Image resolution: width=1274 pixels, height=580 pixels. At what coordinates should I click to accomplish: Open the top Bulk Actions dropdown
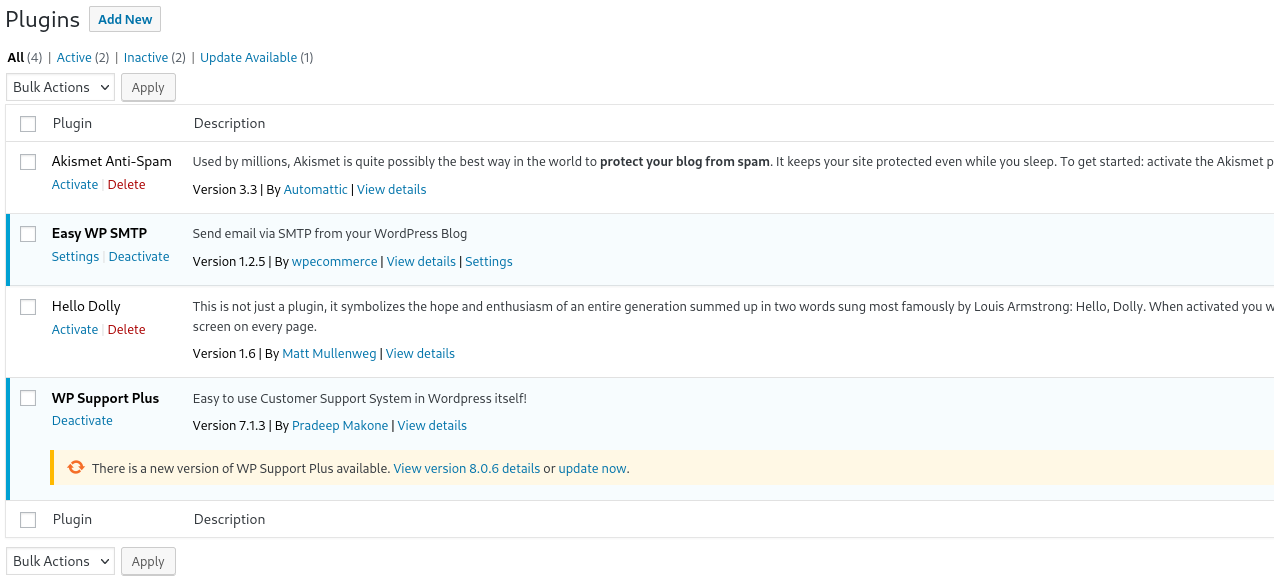pyautogui.click(x=60, y=87)
